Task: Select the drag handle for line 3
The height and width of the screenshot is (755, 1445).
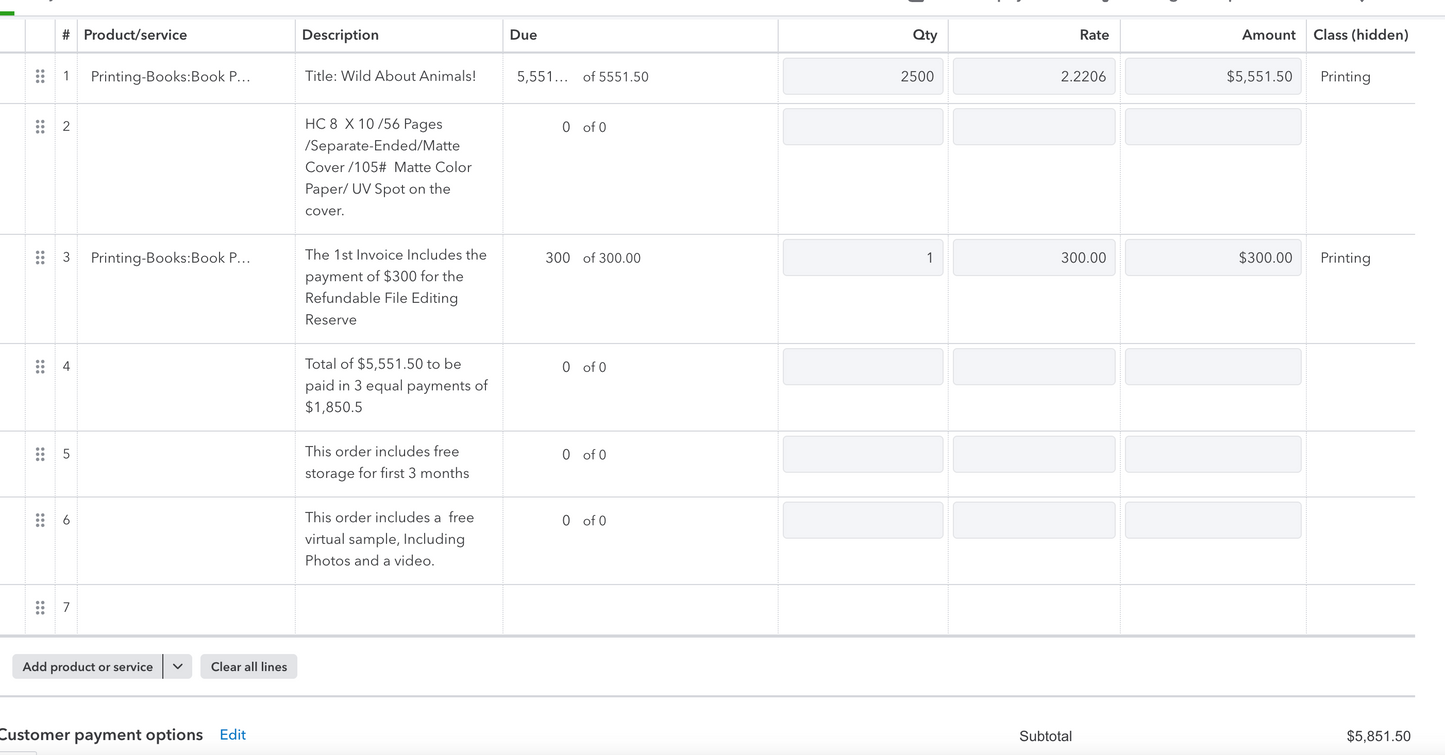Action: point(40,258)
